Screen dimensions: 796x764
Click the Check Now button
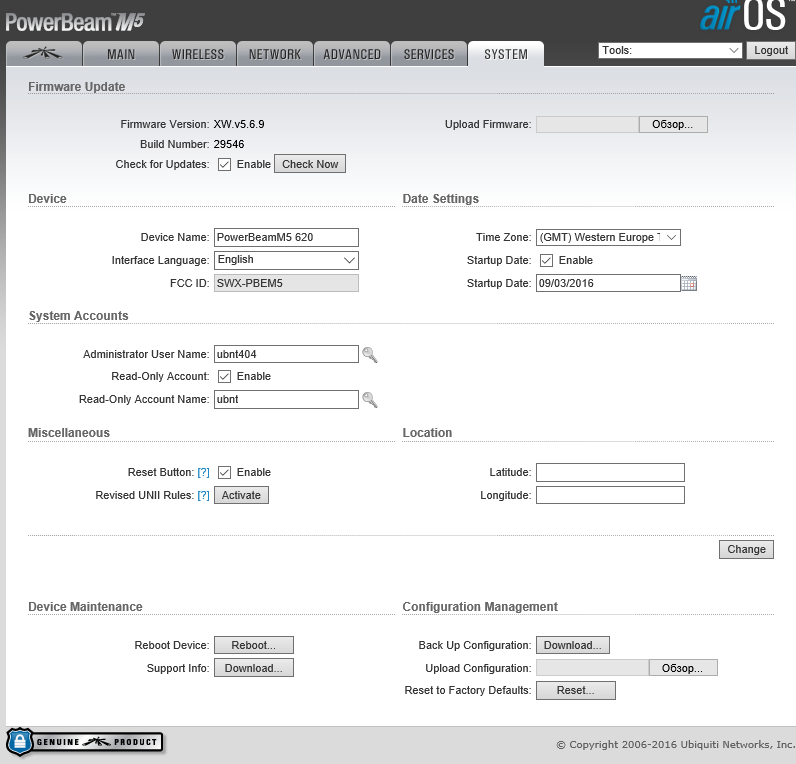[310, 164]
